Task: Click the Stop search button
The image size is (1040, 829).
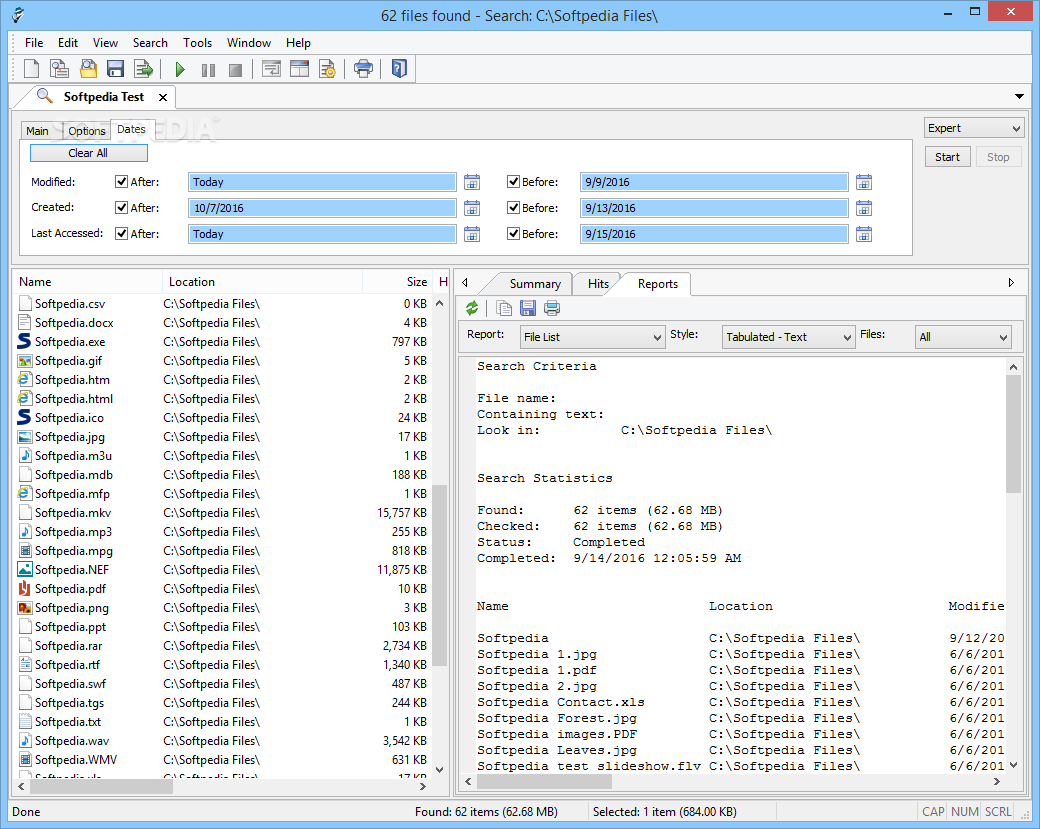Action: [998, 157]
